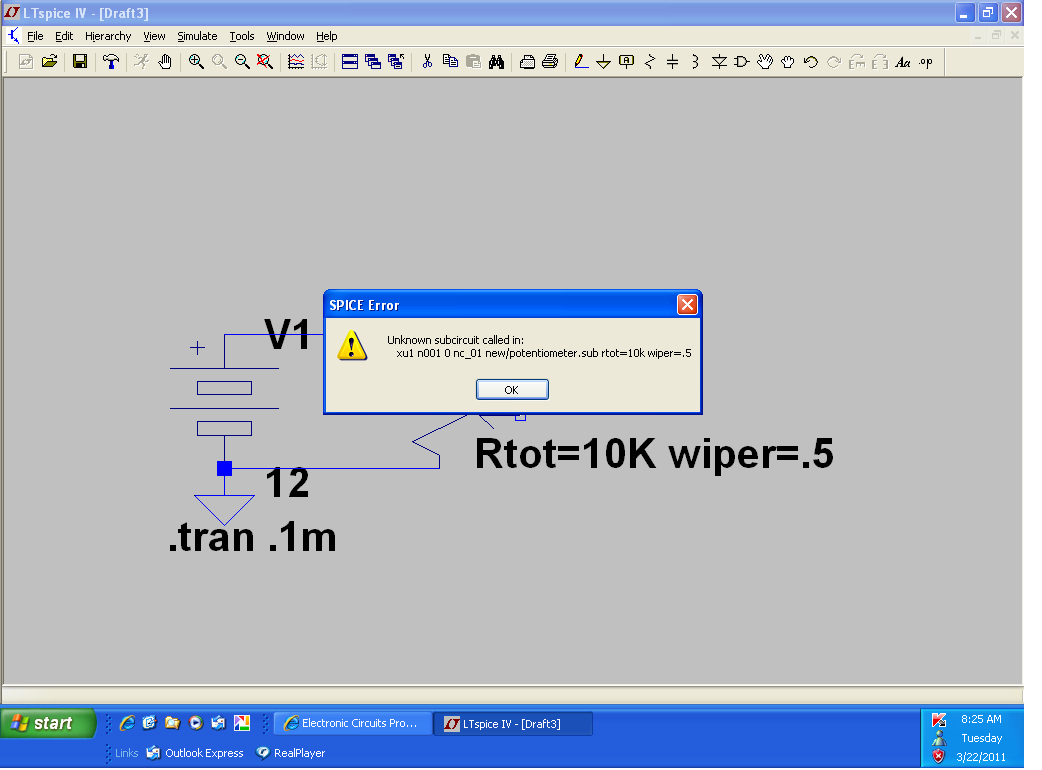Save the schematic with the floppy disk icon
The width and height of the screenshot is (1042, 770).
point(80,62)
